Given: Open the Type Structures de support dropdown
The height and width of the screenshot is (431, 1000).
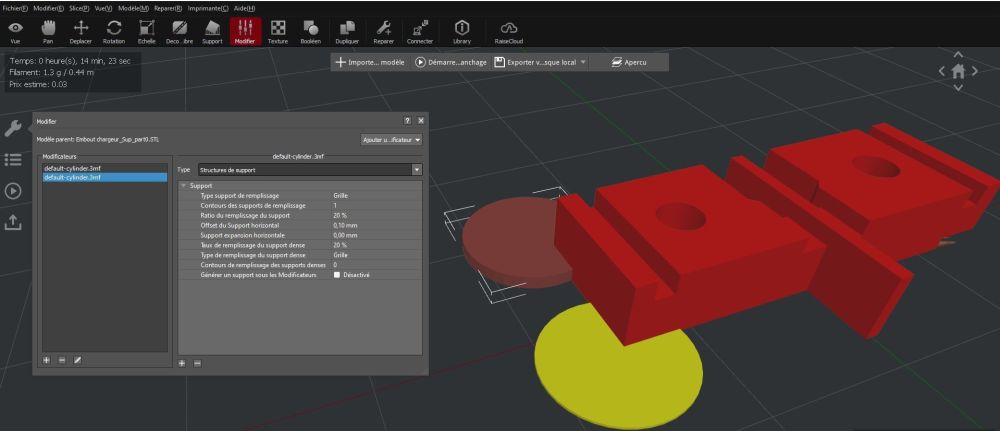Looking at the screenshot, I should [310, 170].
